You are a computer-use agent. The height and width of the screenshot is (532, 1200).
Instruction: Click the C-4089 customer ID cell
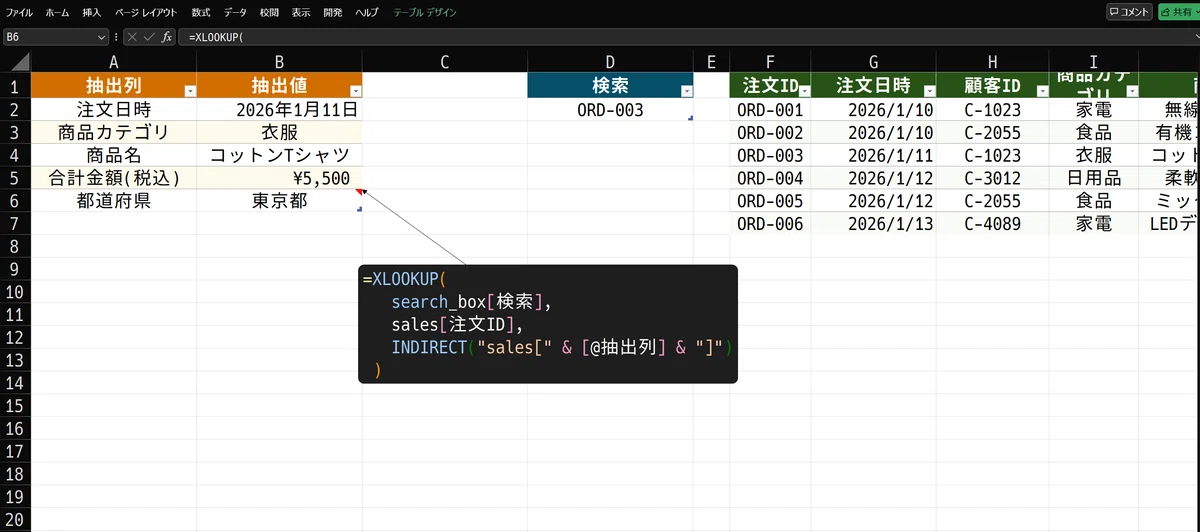[993, 224]
